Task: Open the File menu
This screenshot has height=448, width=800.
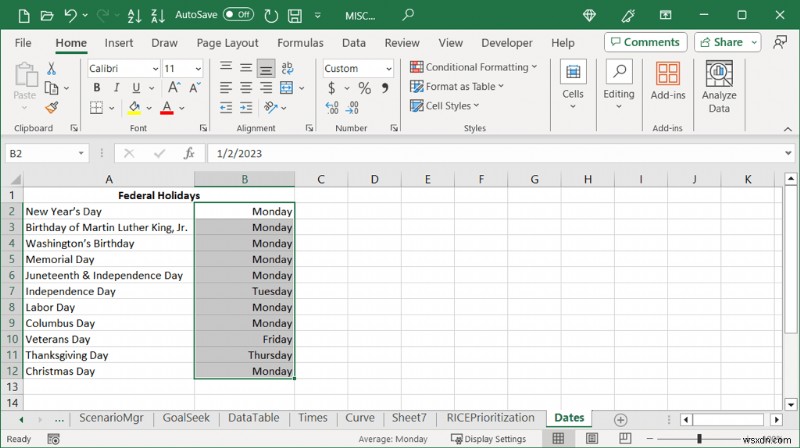Action: (23, 43)
